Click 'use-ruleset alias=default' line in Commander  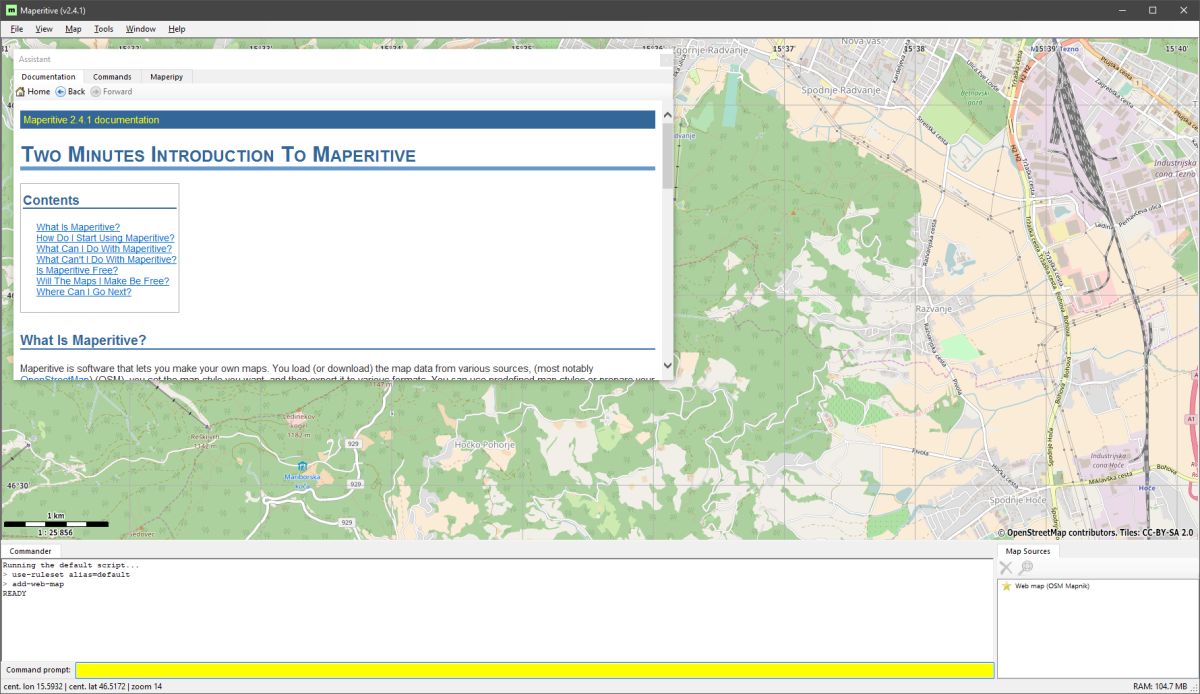[x=66, y=575]
